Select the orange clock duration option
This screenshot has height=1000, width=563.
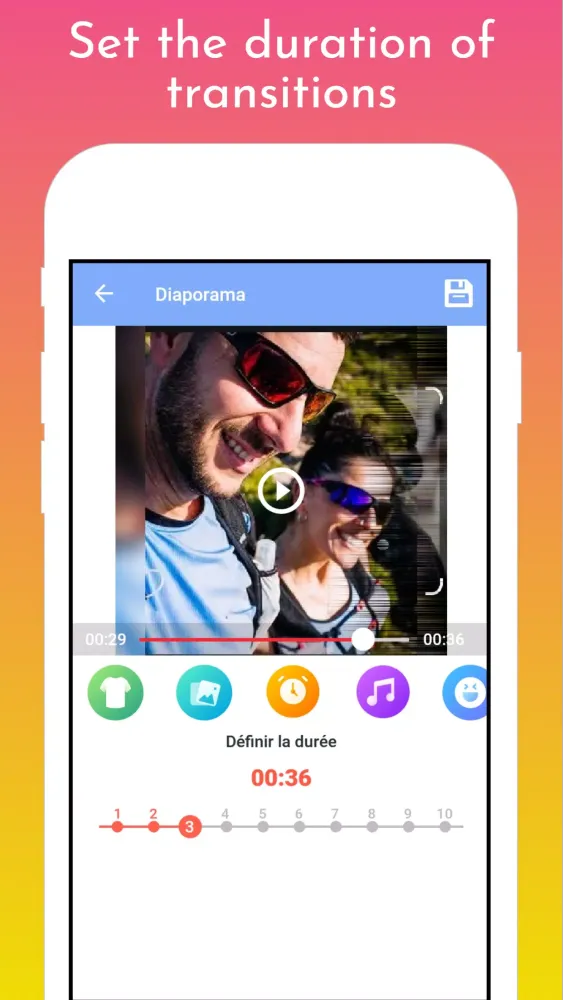click(293, 693)
